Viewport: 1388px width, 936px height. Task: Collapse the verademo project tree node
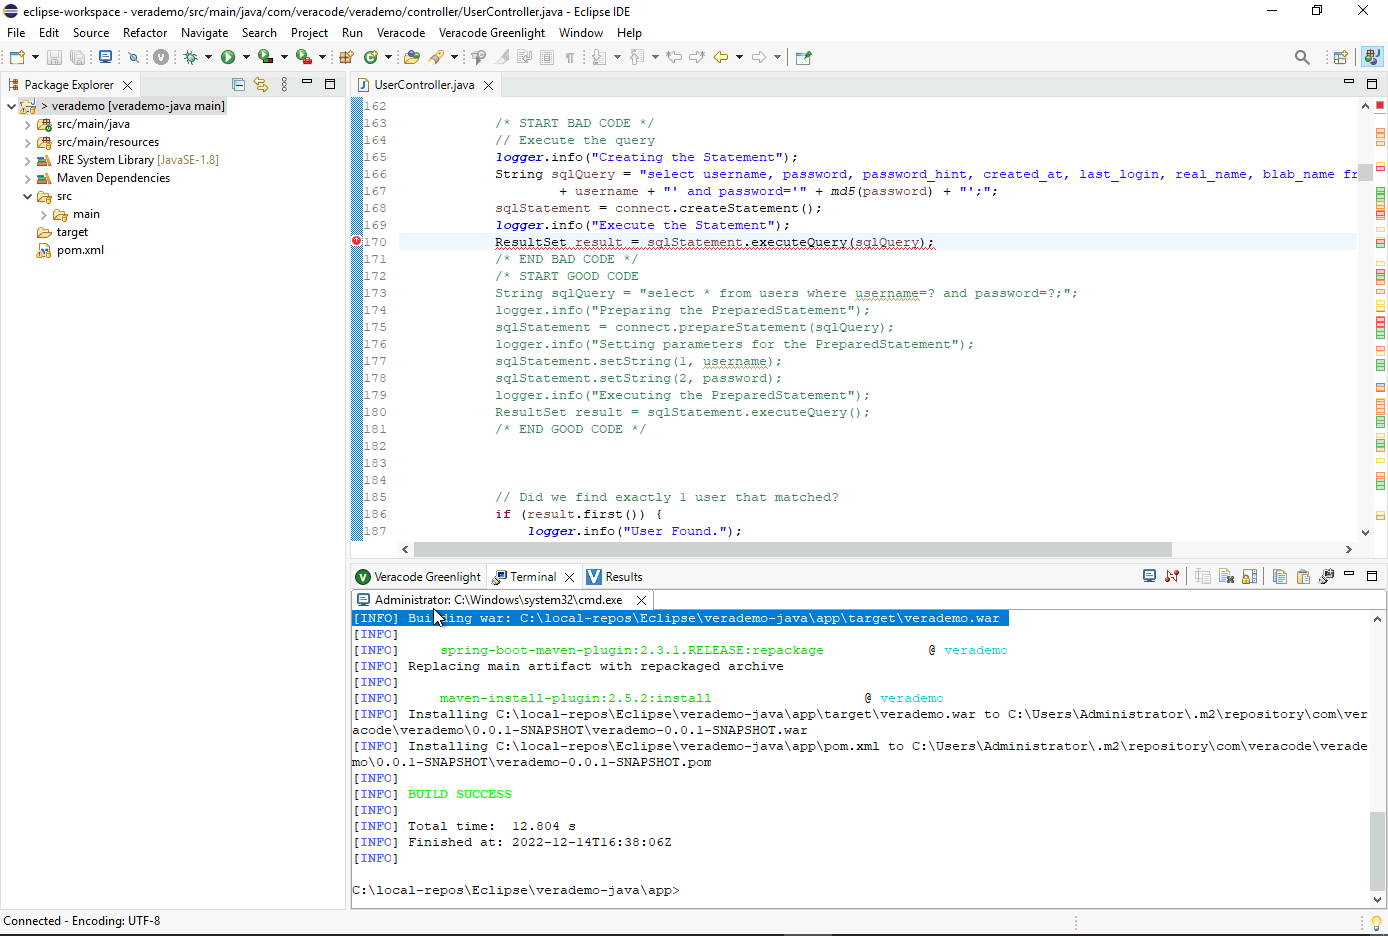(x=11, y=106)
